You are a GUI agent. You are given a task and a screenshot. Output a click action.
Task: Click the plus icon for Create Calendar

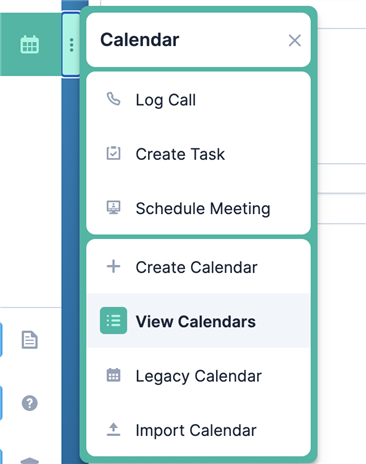[x=113, y=267]
